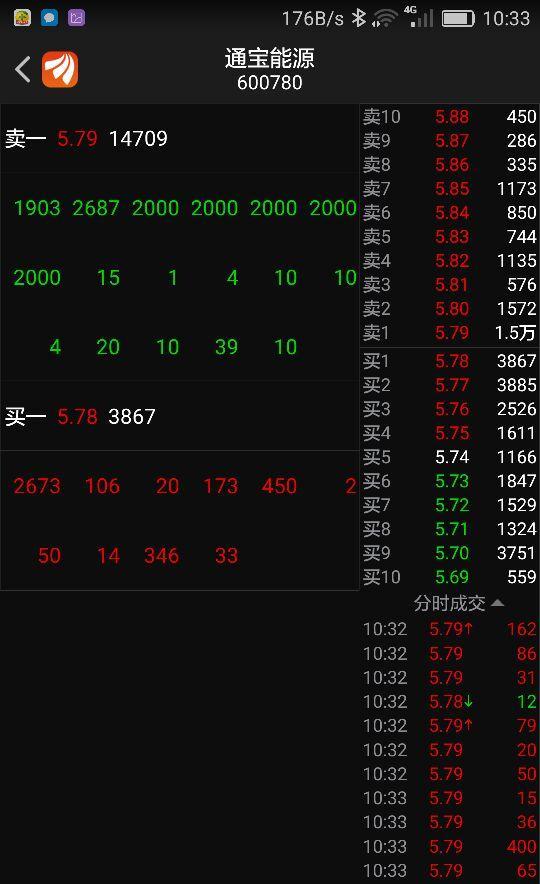This screenshot has width=540, height=884.
Task: Select buy queue order 450
Action: 279,486
